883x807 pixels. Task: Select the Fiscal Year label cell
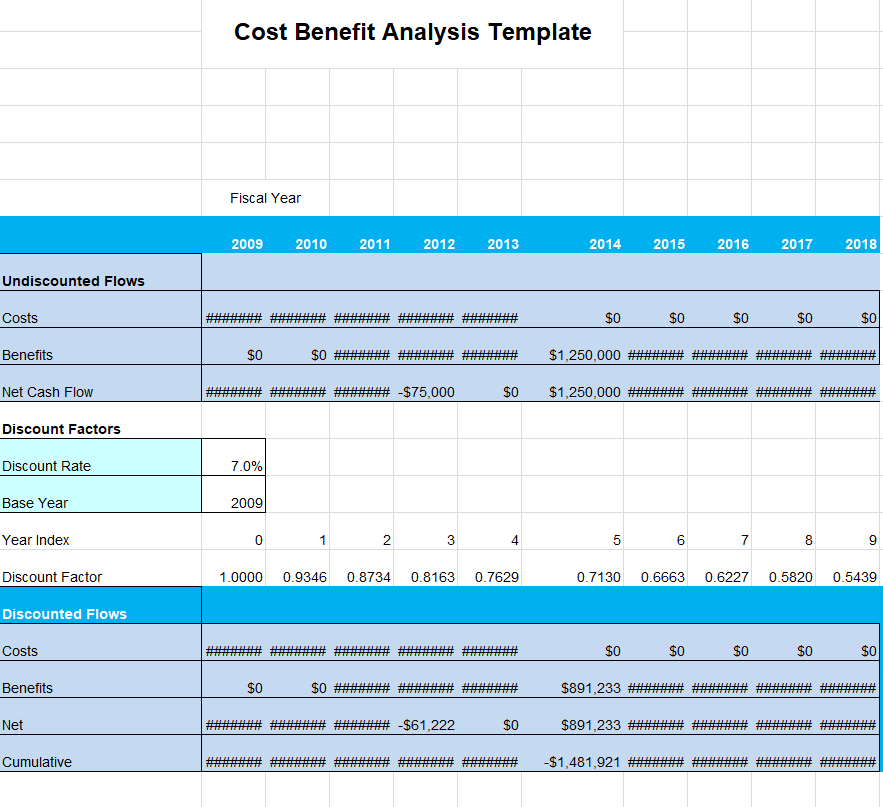click(x=265, y=198)
